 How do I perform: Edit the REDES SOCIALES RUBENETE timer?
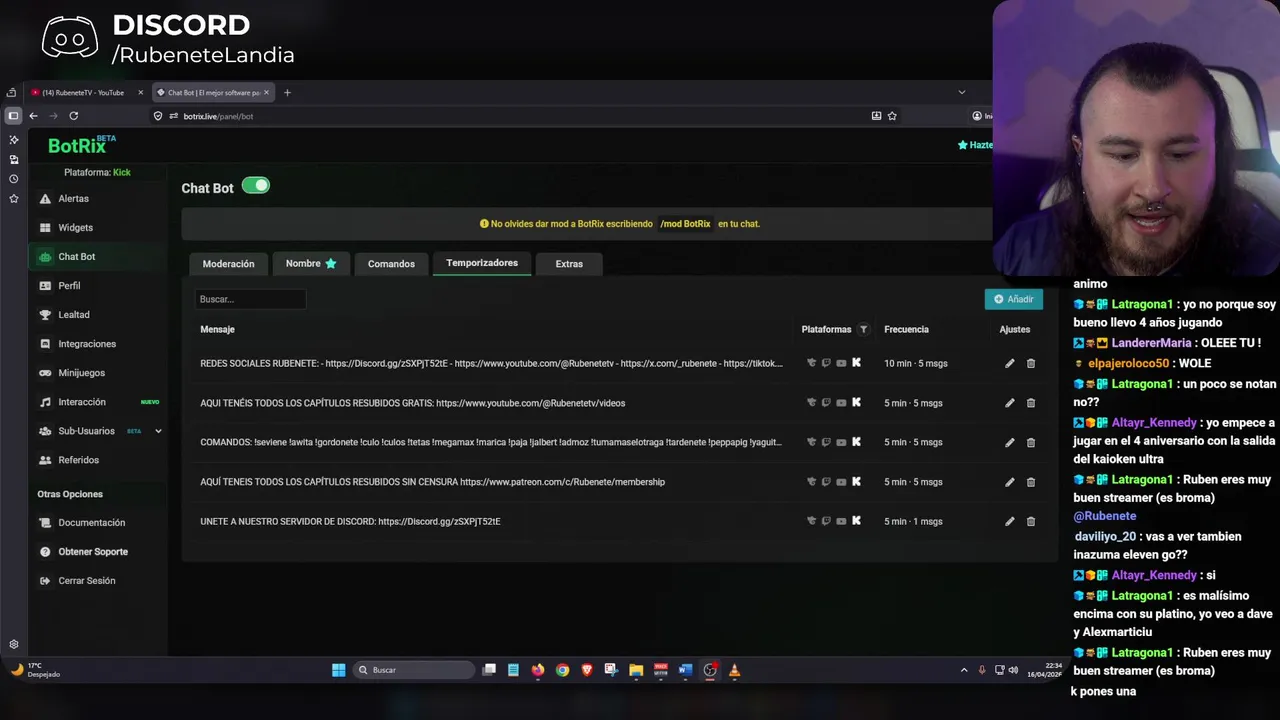[1009, 363]
